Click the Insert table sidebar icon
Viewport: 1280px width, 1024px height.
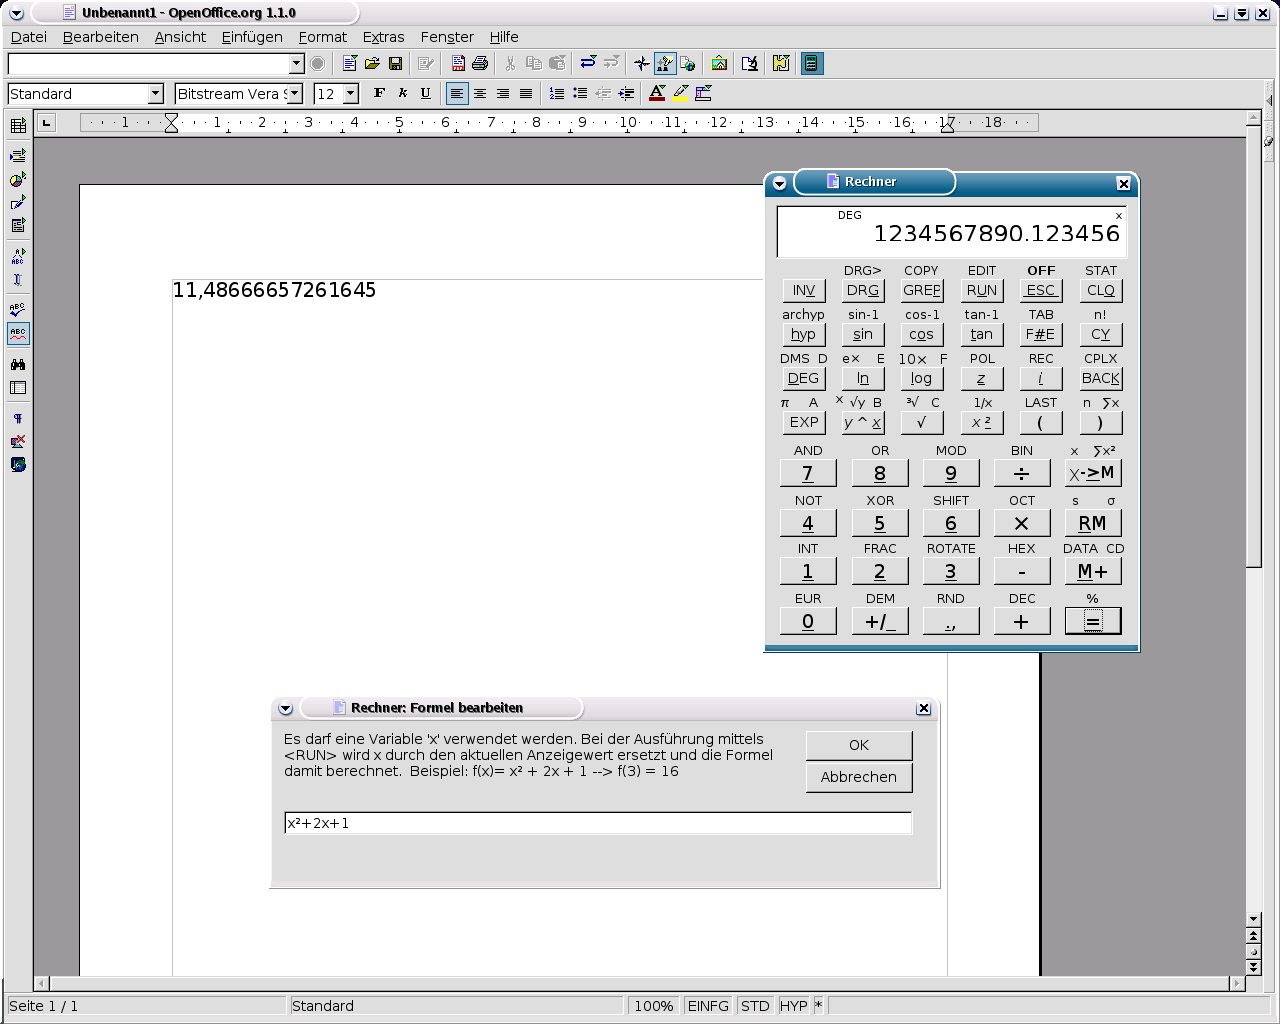(x=18, y=126)
